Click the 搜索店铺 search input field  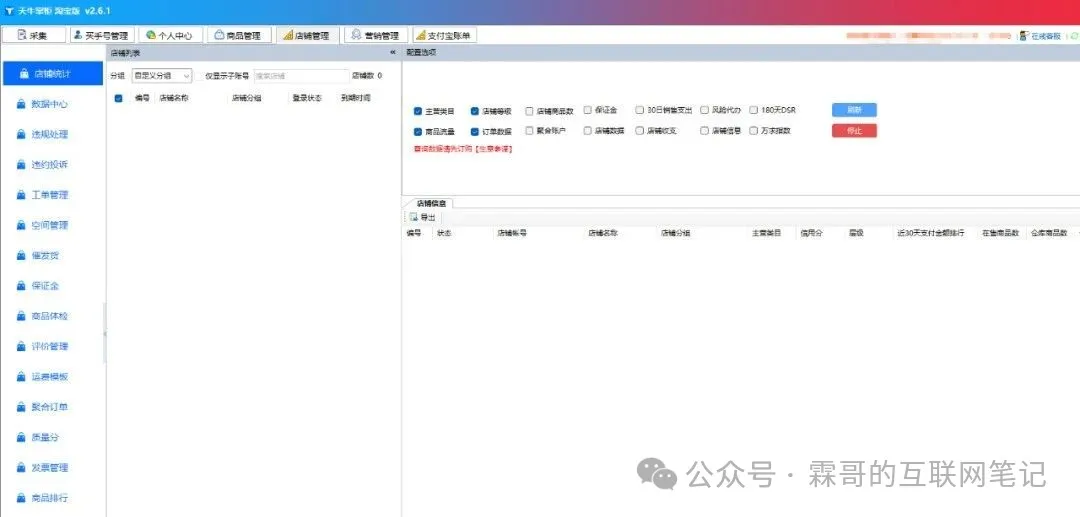(300, 76)
